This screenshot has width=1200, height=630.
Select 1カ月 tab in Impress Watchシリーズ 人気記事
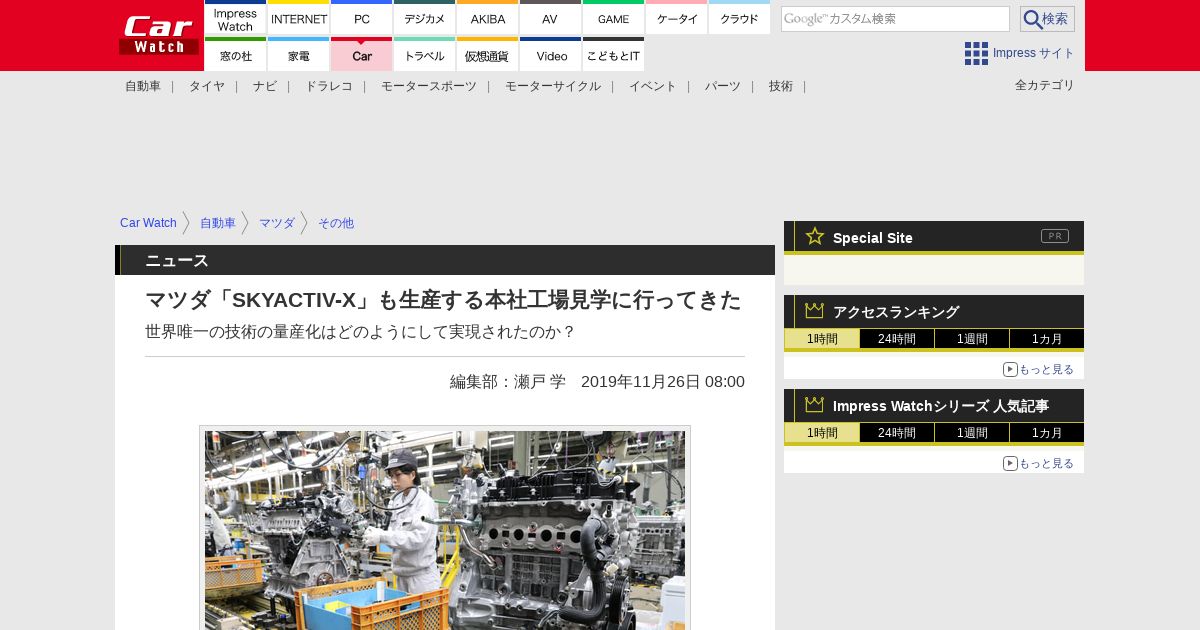(x=1047, y=433)
